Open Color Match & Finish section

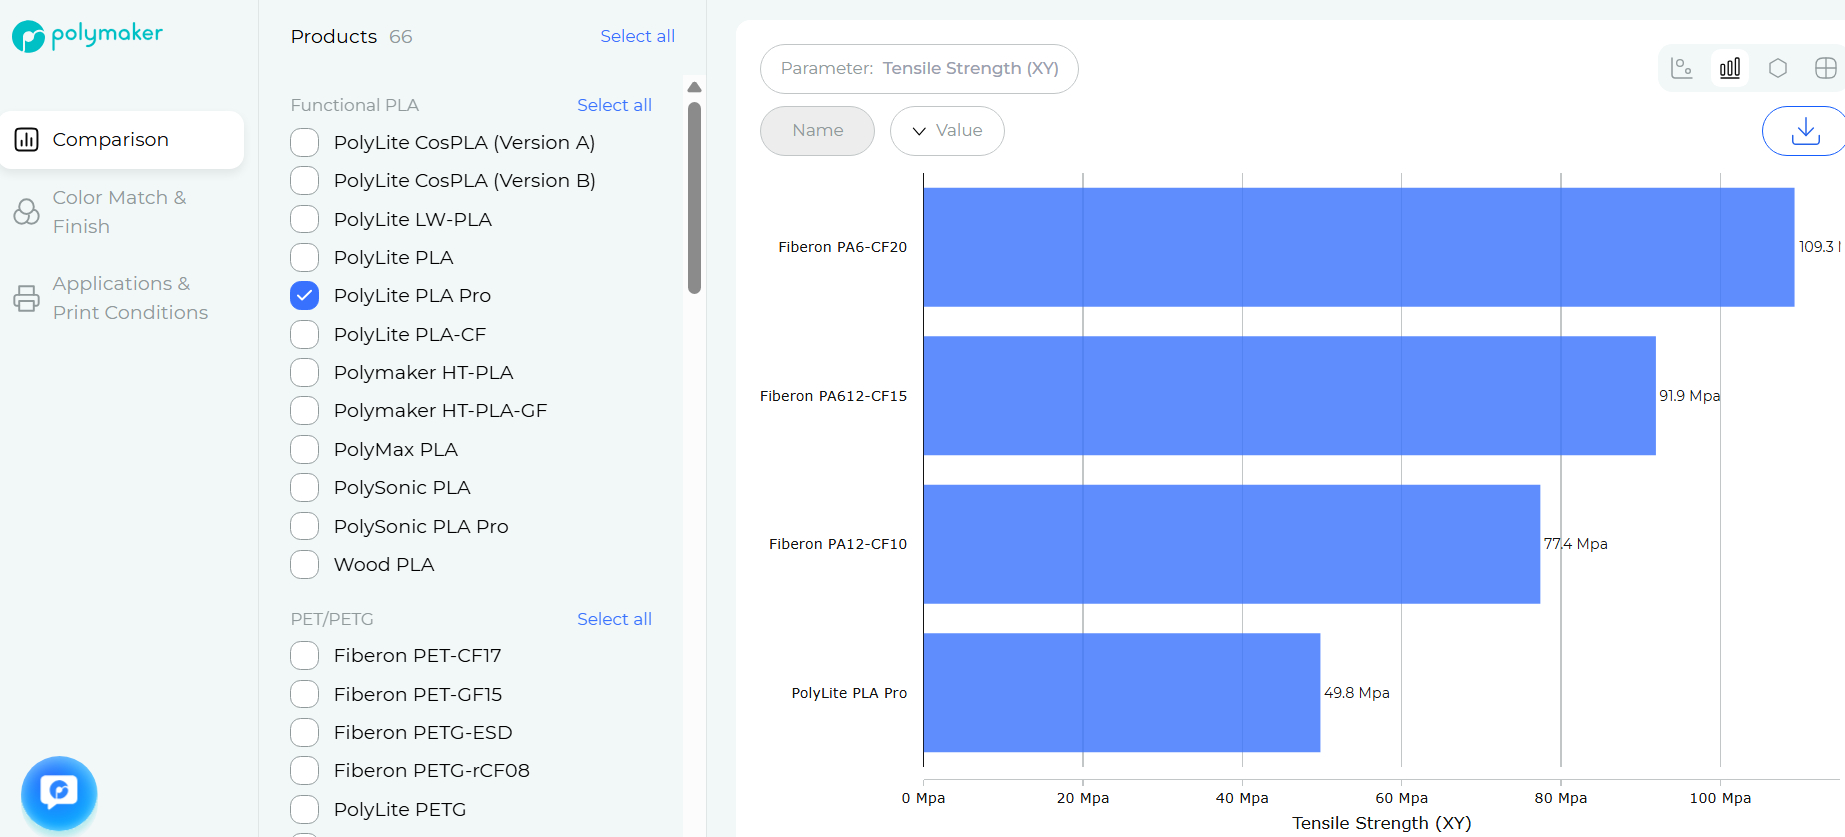pos(120,212)
